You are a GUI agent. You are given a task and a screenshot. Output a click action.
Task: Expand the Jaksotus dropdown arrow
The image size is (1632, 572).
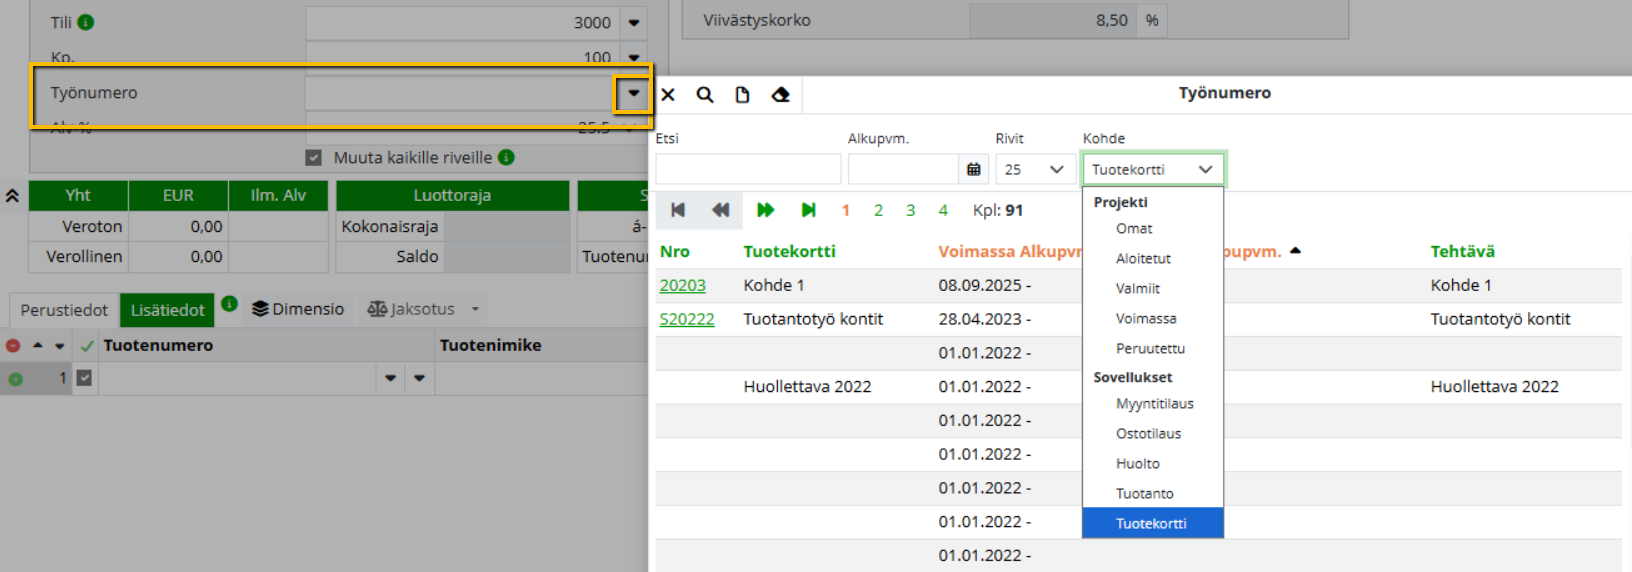(475, 309)
